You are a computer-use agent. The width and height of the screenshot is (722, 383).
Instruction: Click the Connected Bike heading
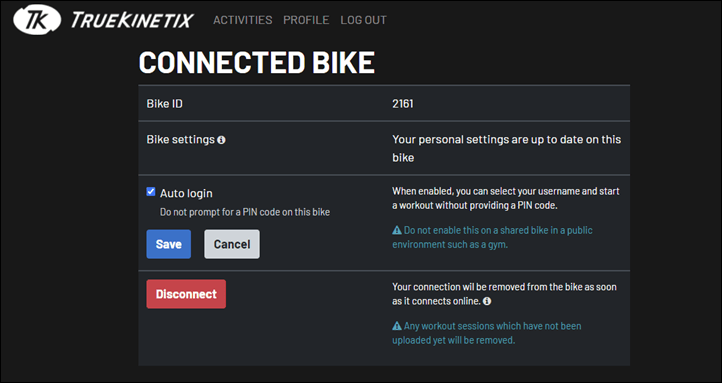(x=256, y=62)
